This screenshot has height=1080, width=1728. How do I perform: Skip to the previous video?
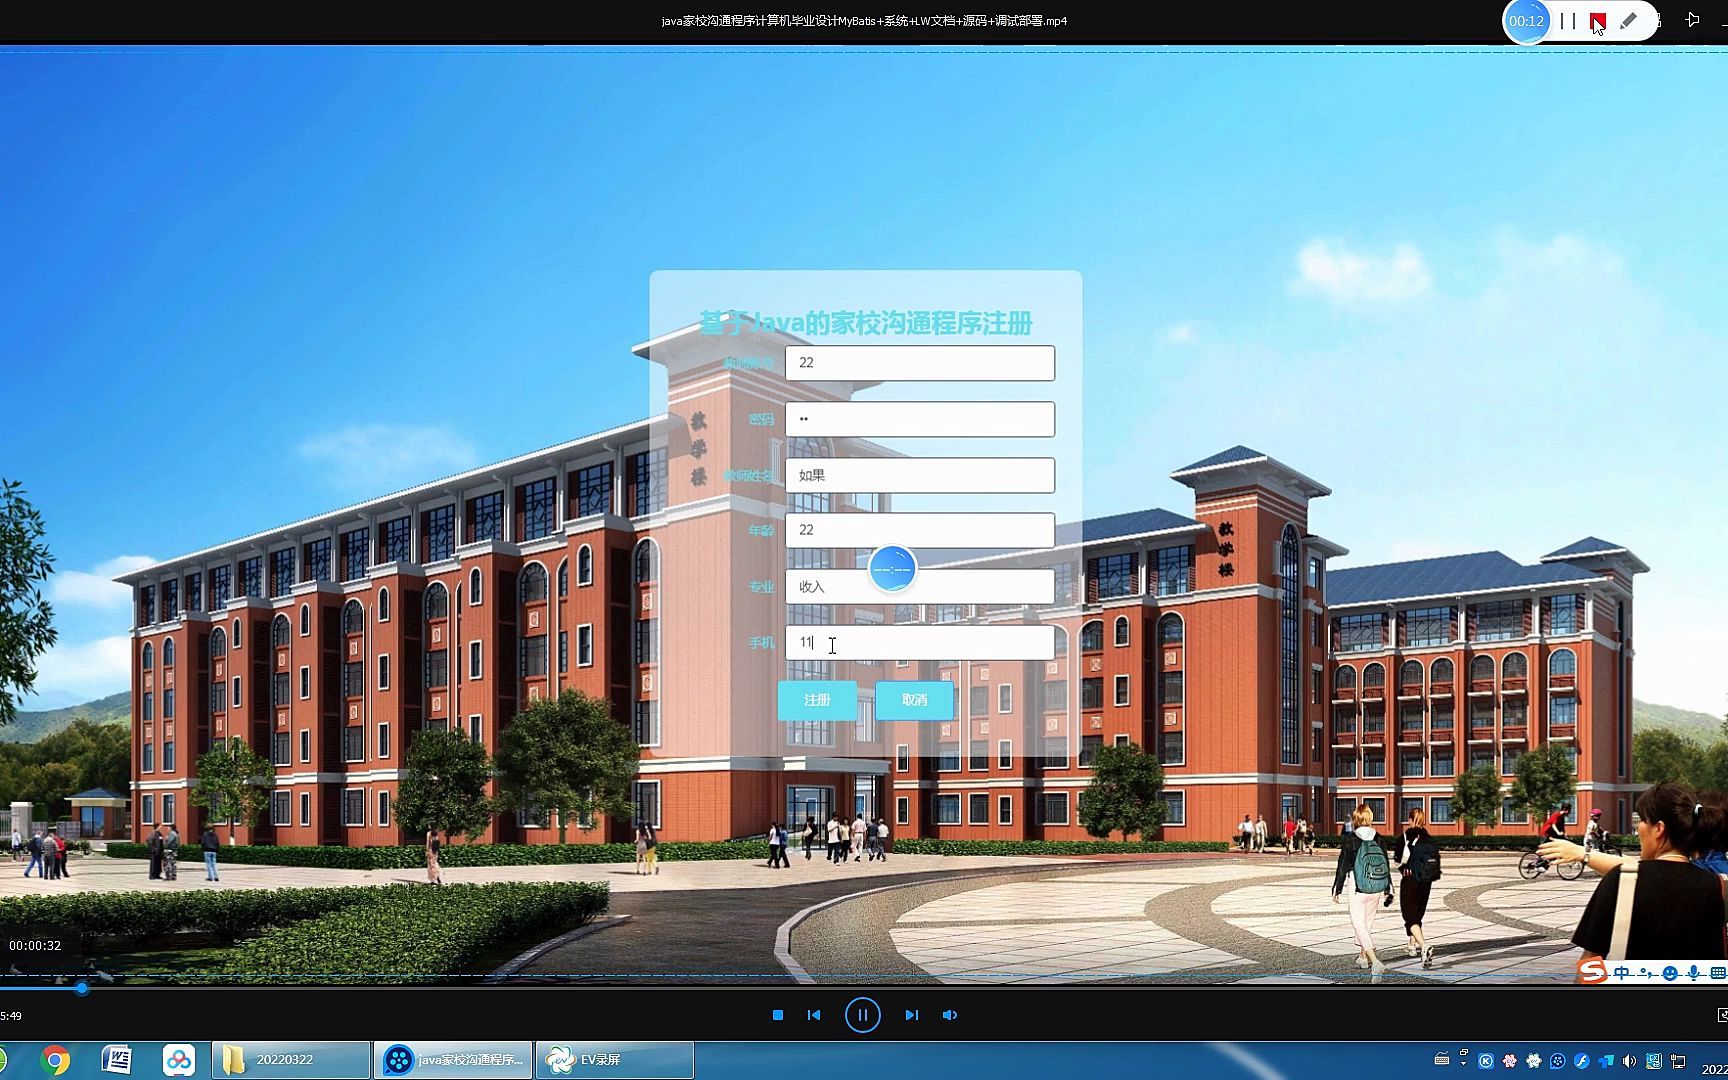pos(814,1015)
